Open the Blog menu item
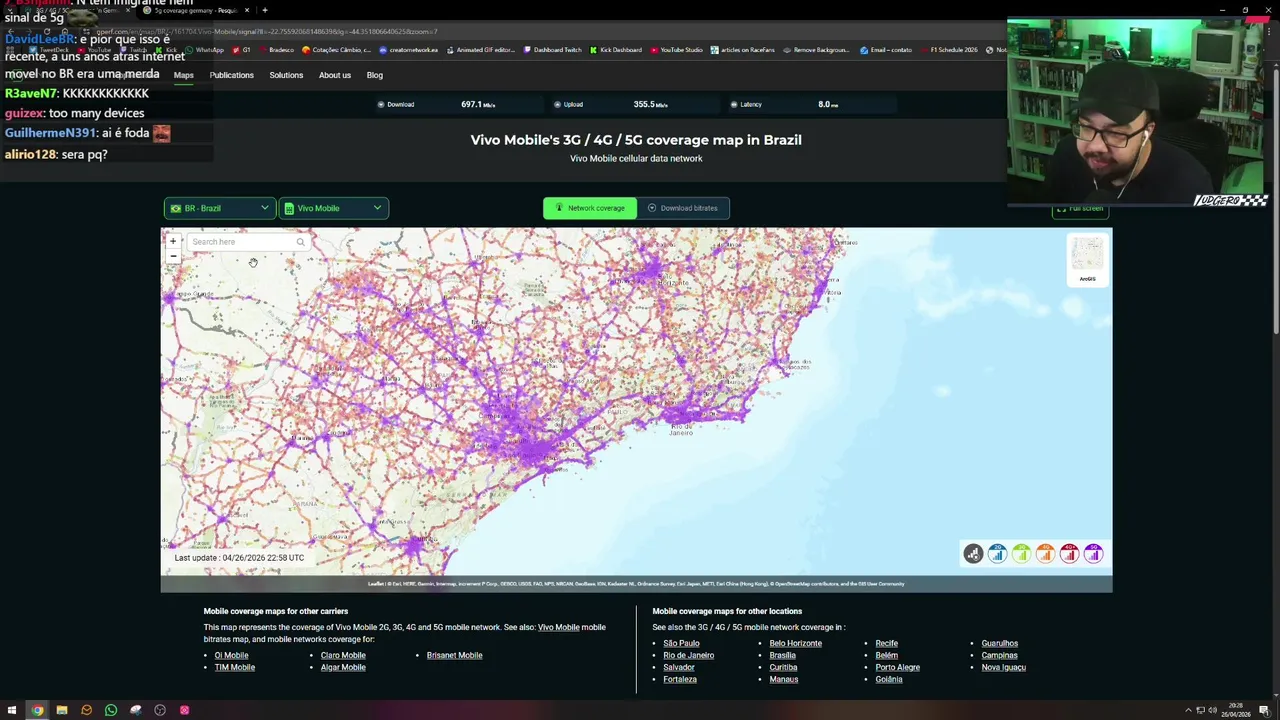The image size is (1280, 720). click(x=375, y=75)
